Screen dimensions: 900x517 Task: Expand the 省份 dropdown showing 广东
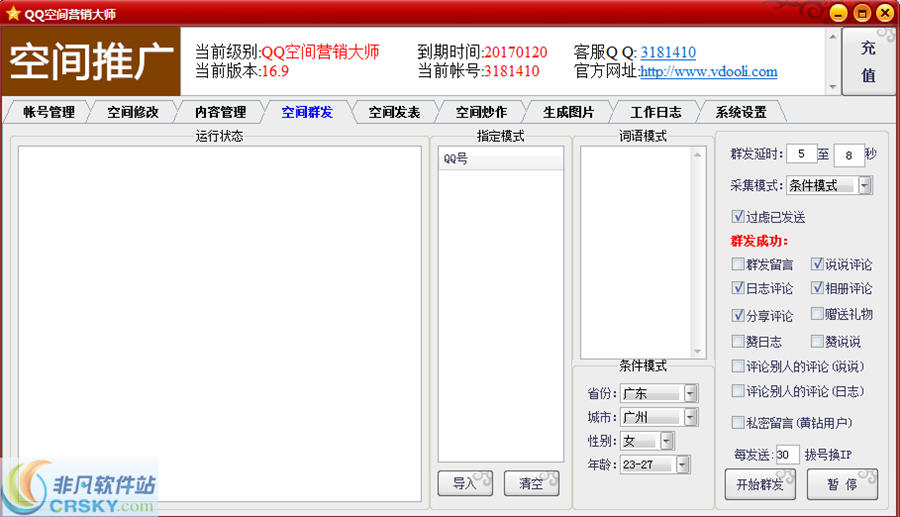[691, 393]
